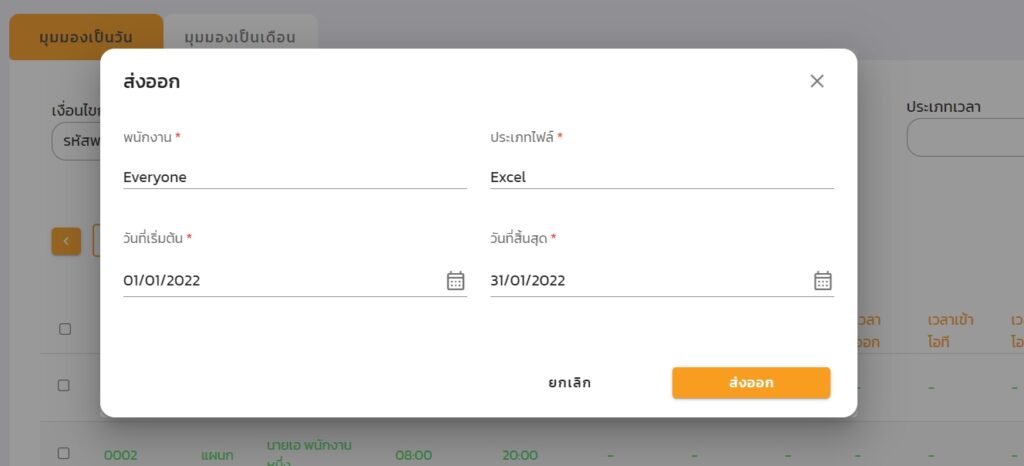Viewport: 1024px width, 466px height.
Task: Tick the select-all checkbox in table header
Action: tap(64, 329)
